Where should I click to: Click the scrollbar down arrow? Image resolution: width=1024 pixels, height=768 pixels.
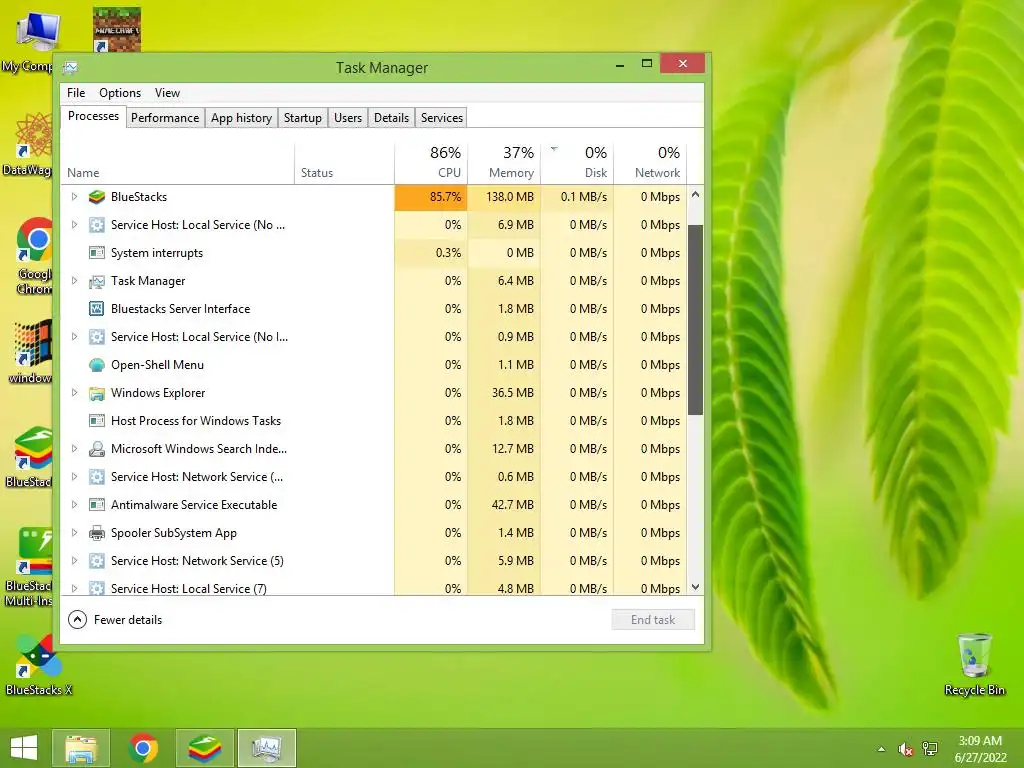[x=696, y=586]
